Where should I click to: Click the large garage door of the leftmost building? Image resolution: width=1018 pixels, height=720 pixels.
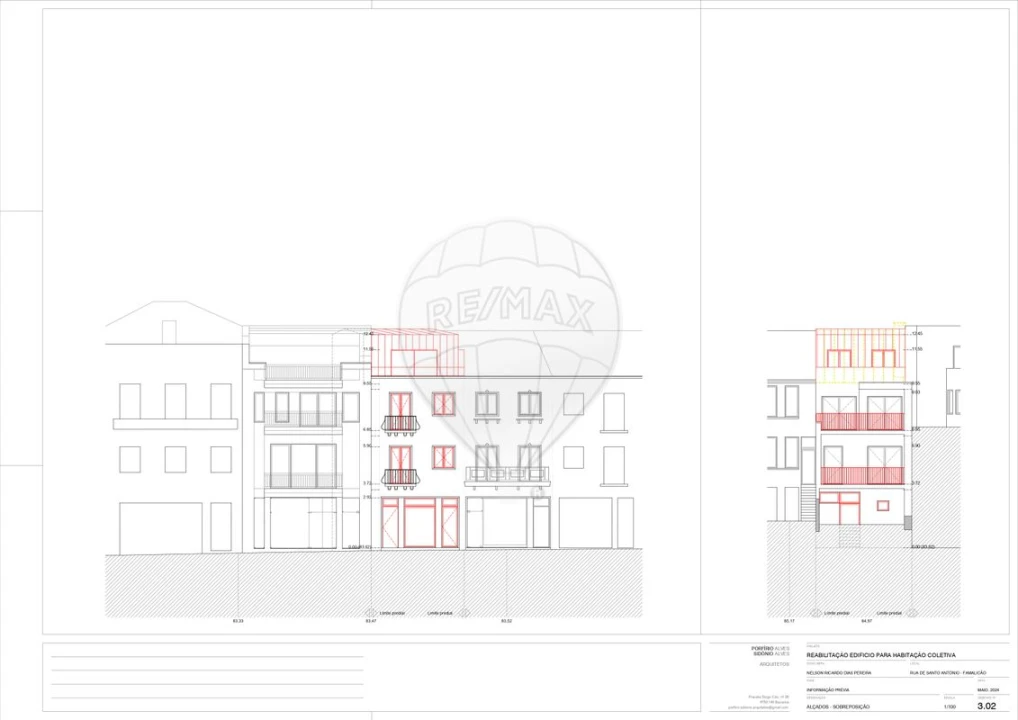(160, 527)
